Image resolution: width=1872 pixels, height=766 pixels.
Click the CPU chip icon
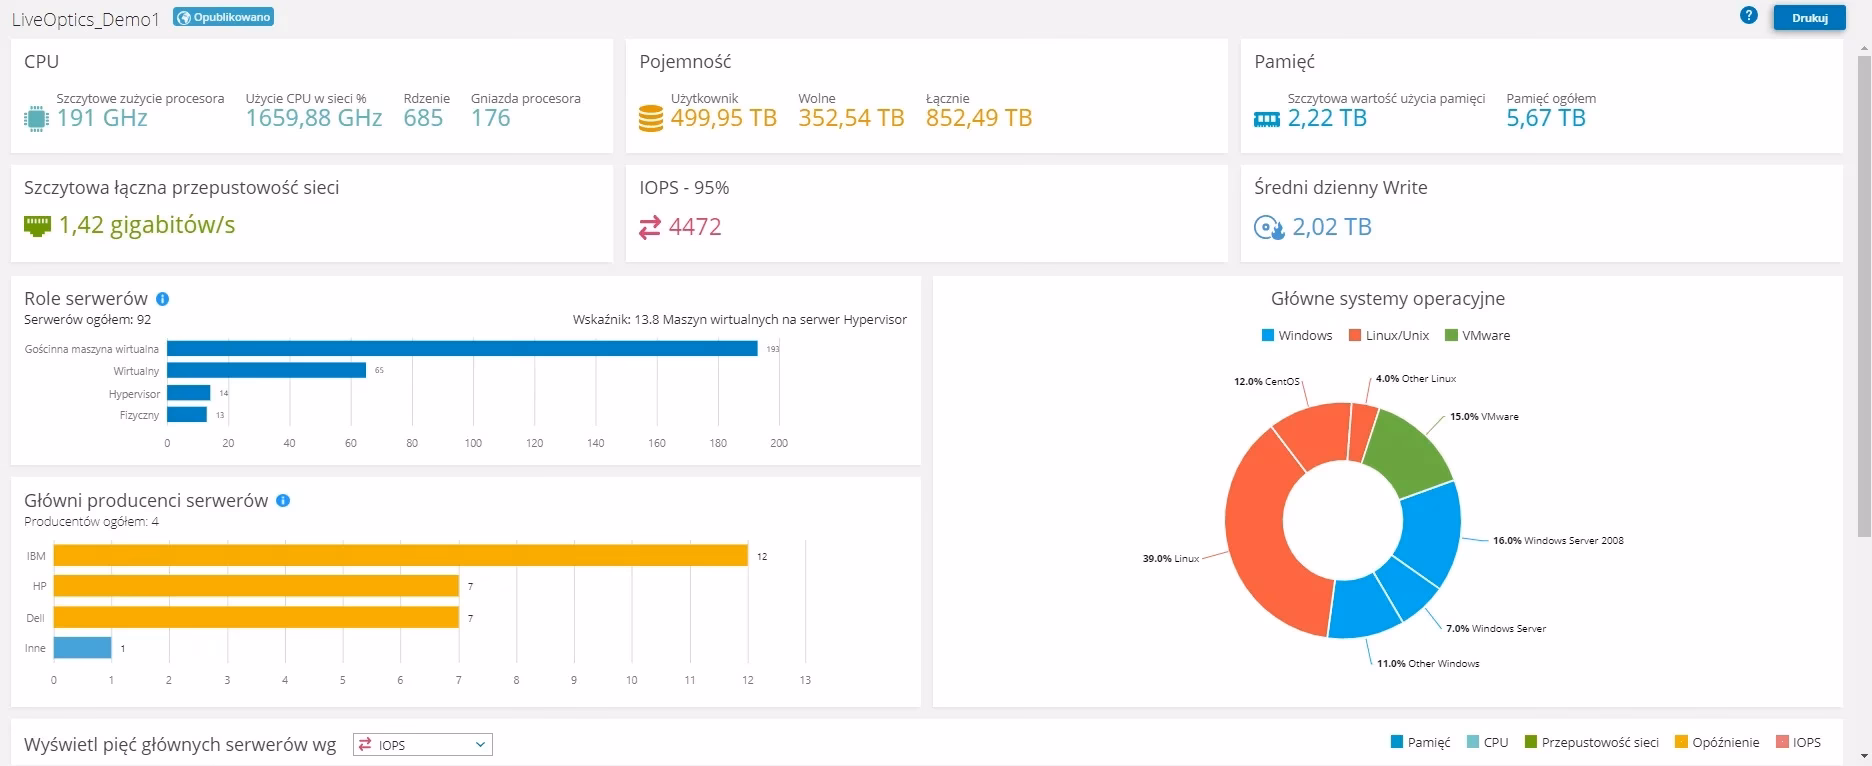click(36, 119)
